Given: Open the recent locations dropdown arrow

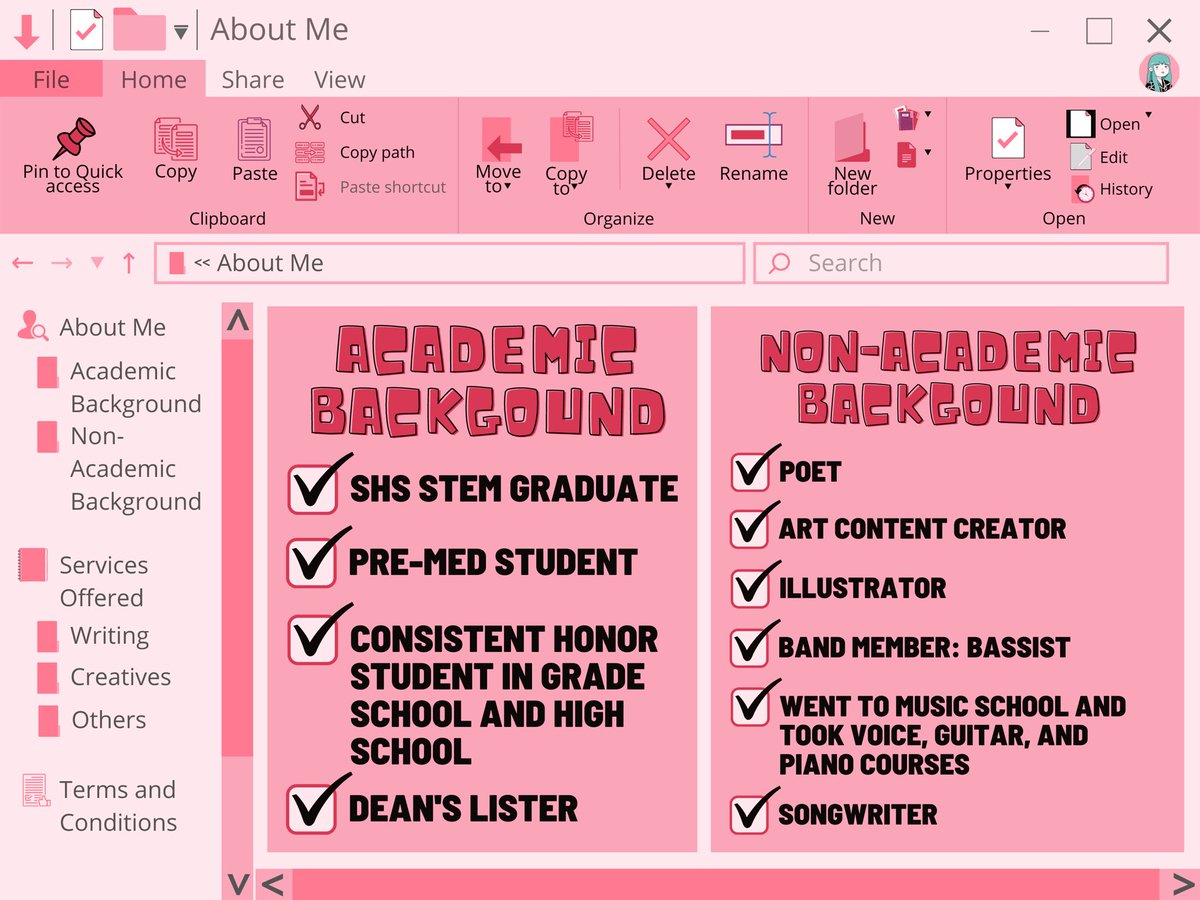Looking at the screenshot, I should point(97,263).
